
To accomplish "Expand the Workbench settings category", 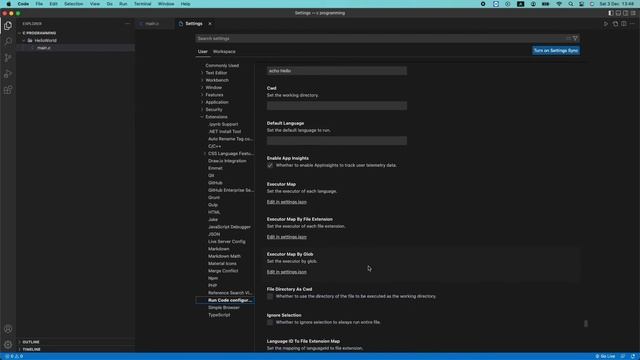I will click(202, 80).
